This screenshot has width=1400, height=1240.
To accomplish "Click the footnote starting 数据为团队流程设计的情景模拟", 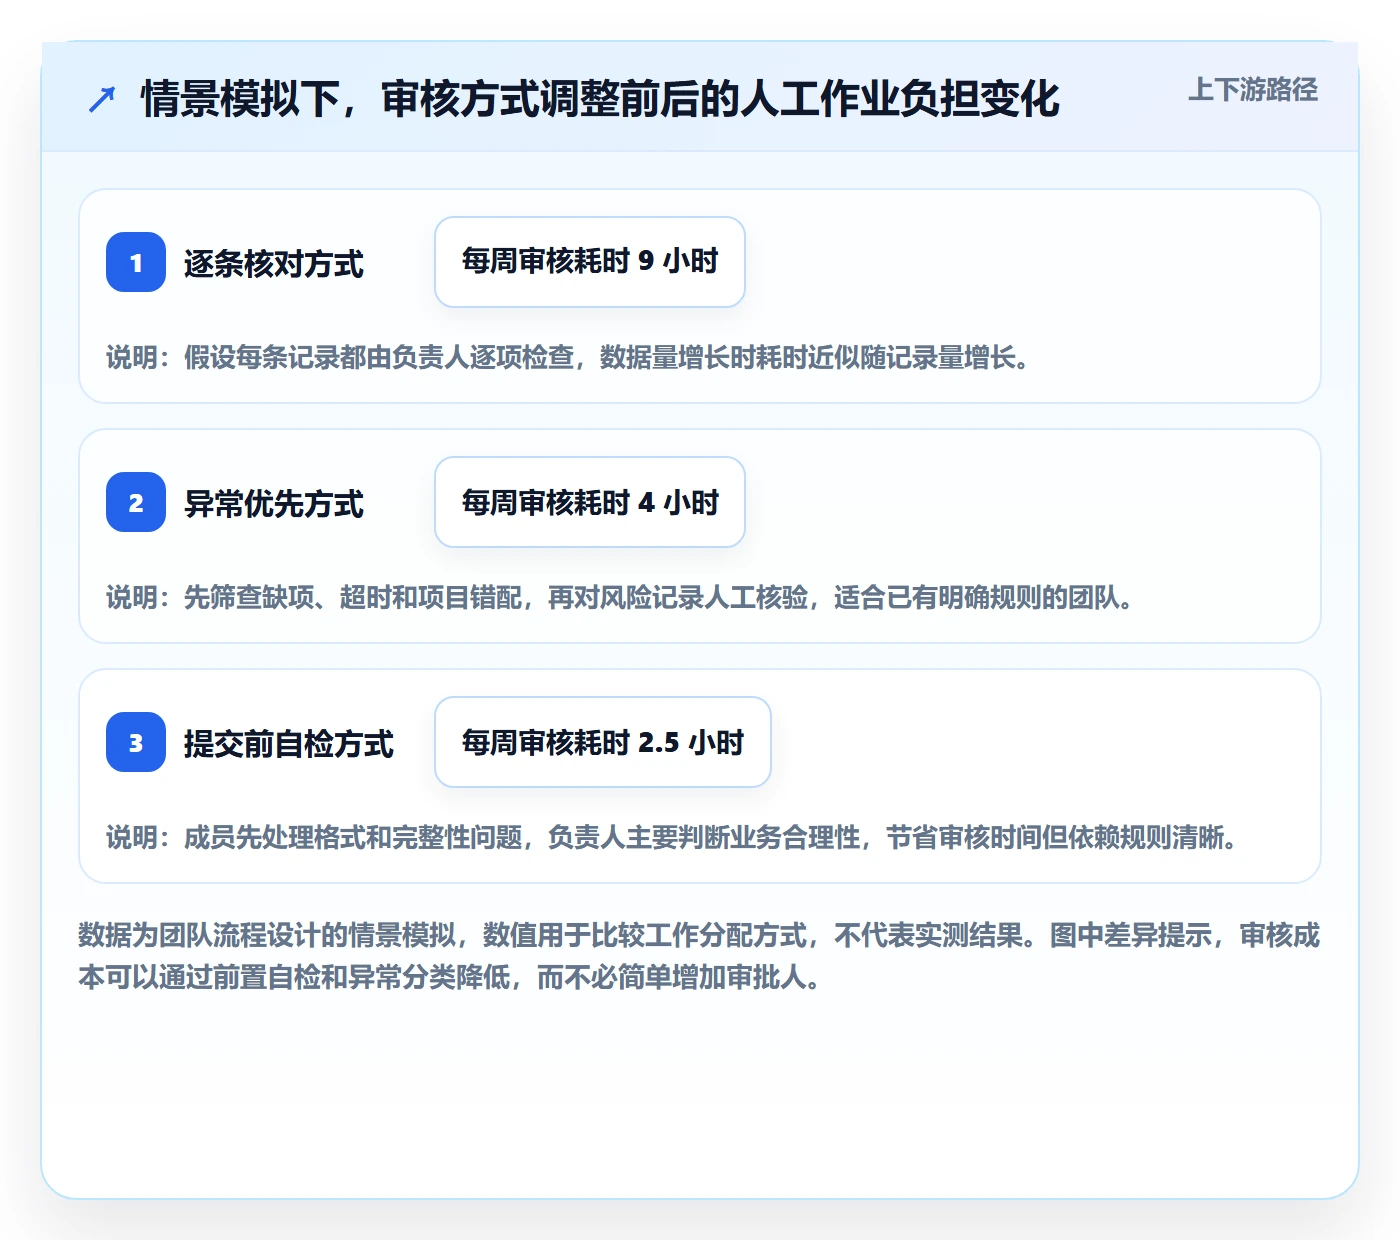I will (x=699, y=956).
